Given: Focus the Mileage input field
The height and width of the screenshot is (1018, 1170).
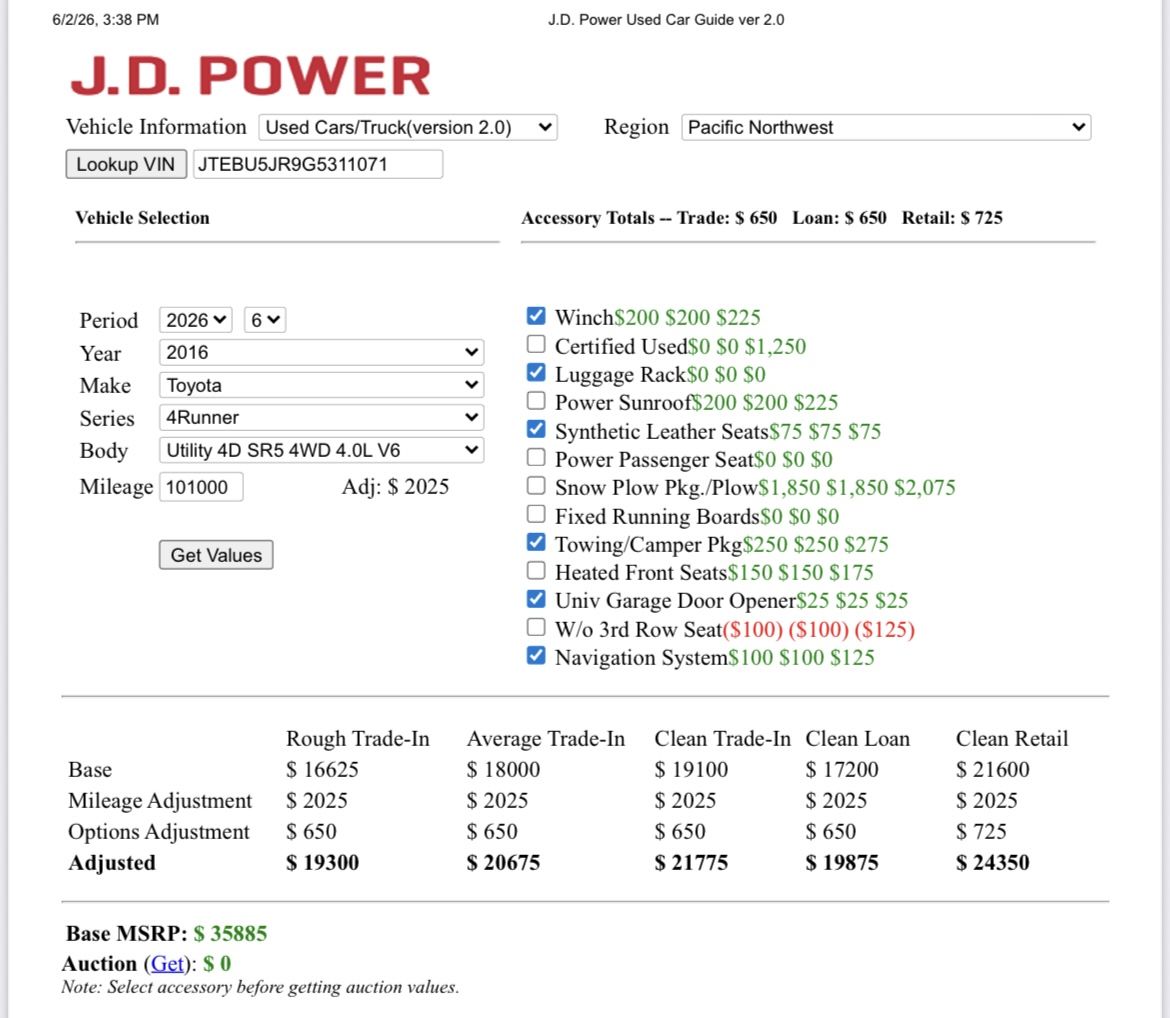Looking at the screenshot, I should [201, 487].
